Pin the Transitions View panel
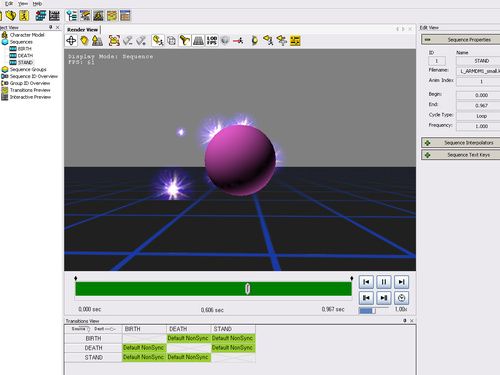The image size is (500, 375). tap(405, 320)
